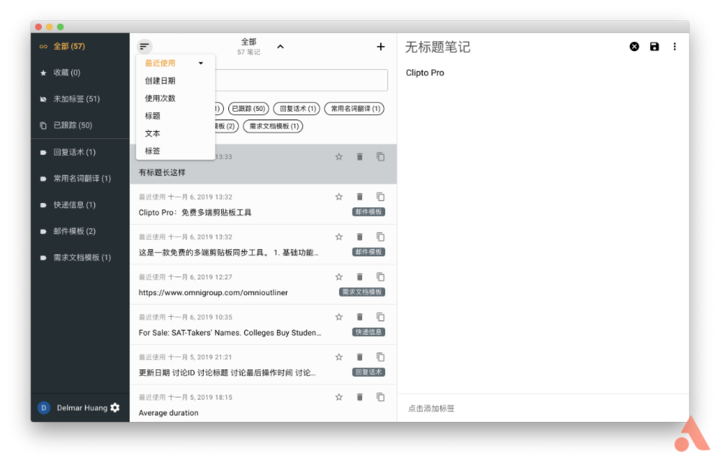The width and height of the screenshot is (720, 463).
Task: Click the 邮件模板 tag on Clipto Pro note
Action: click(369, 212)
